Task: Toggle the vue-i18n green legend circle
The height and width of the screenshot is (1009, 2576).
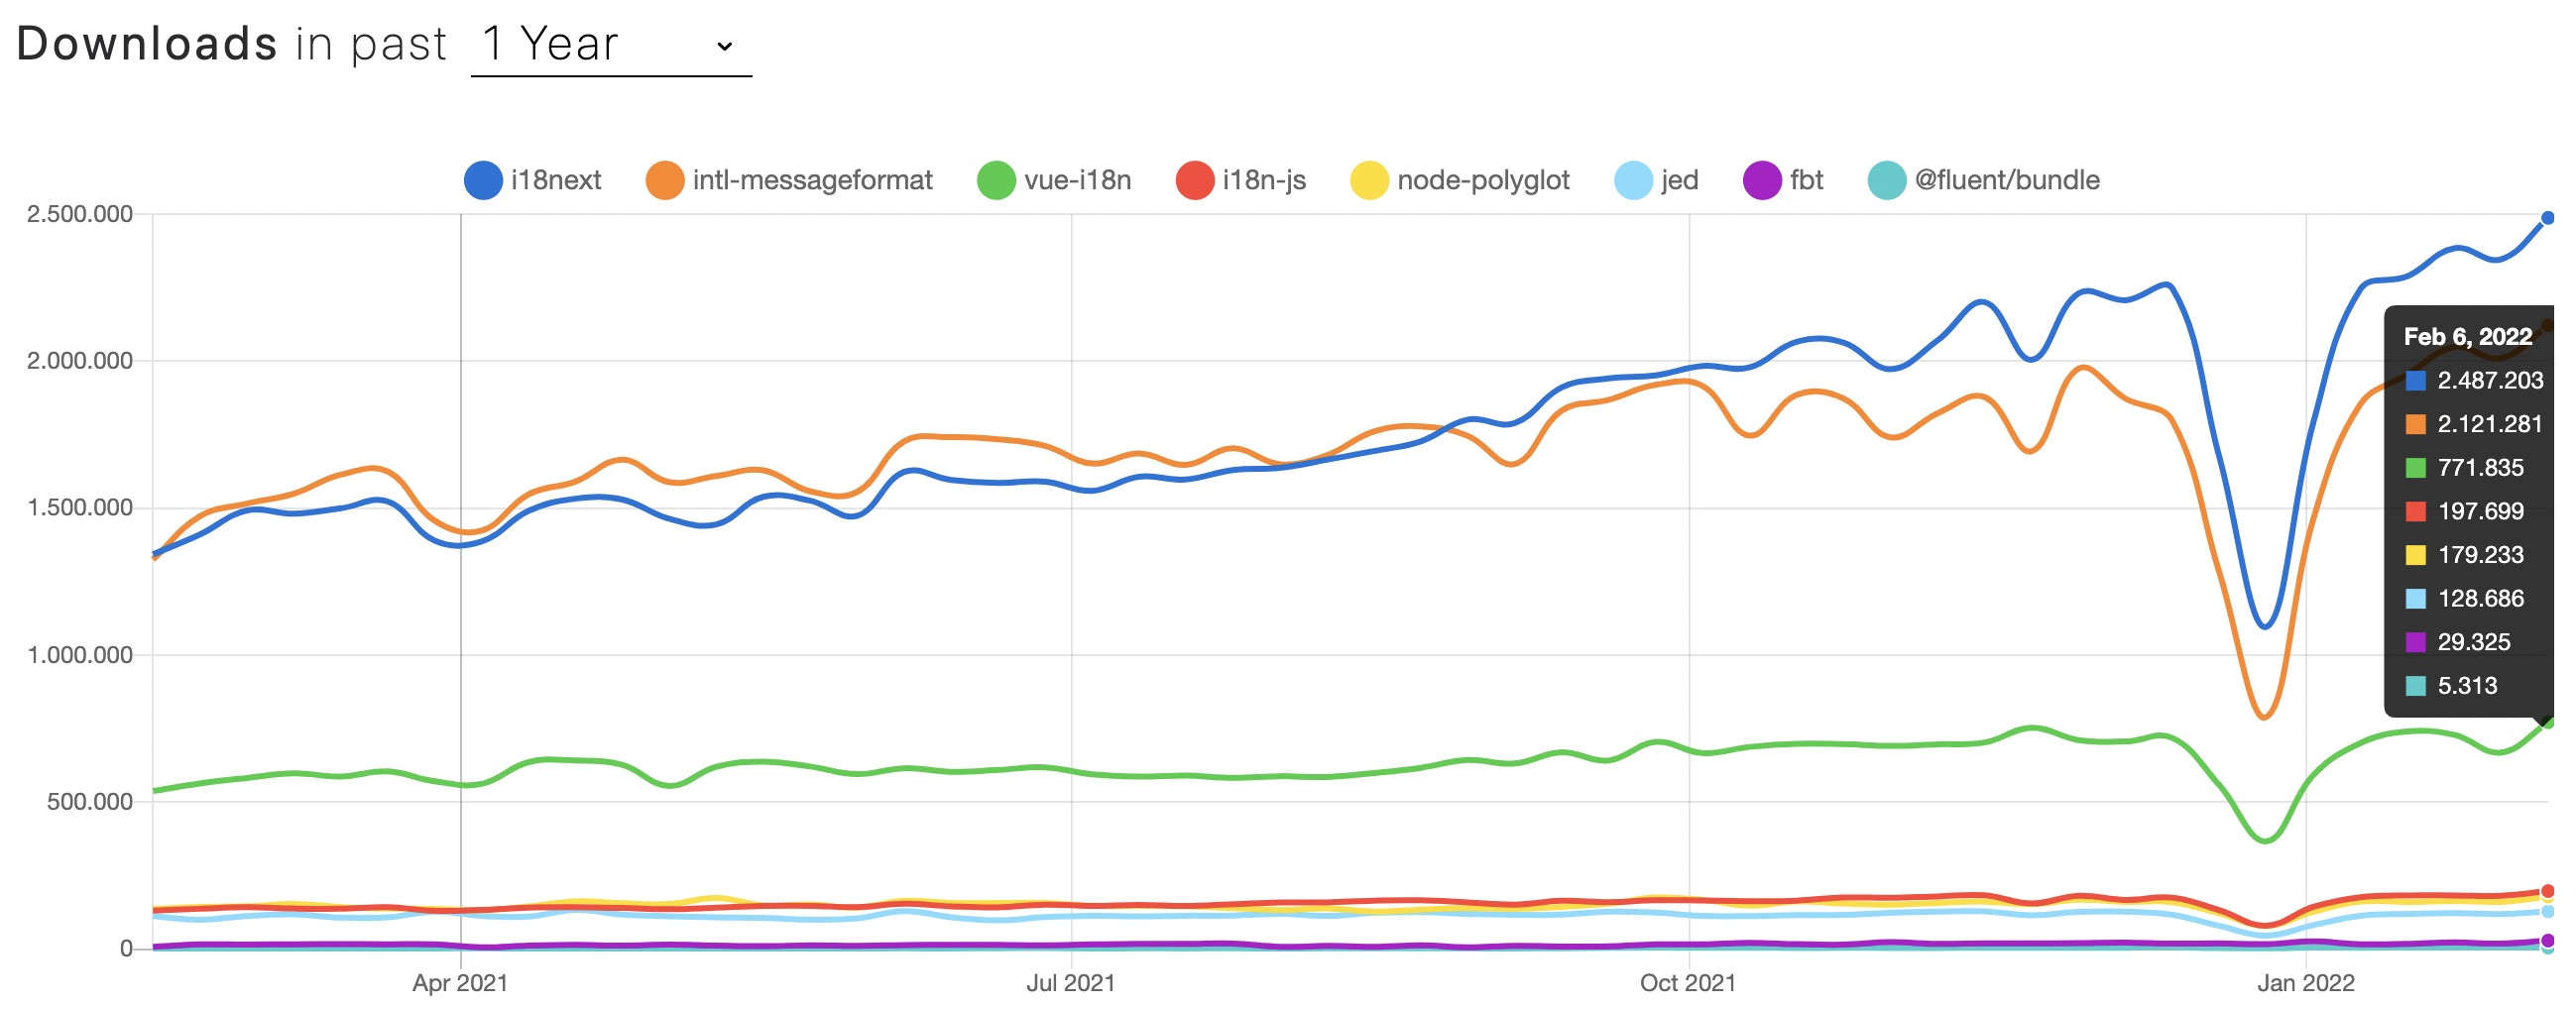Action: pyautogui.click(x=996, y=181)
